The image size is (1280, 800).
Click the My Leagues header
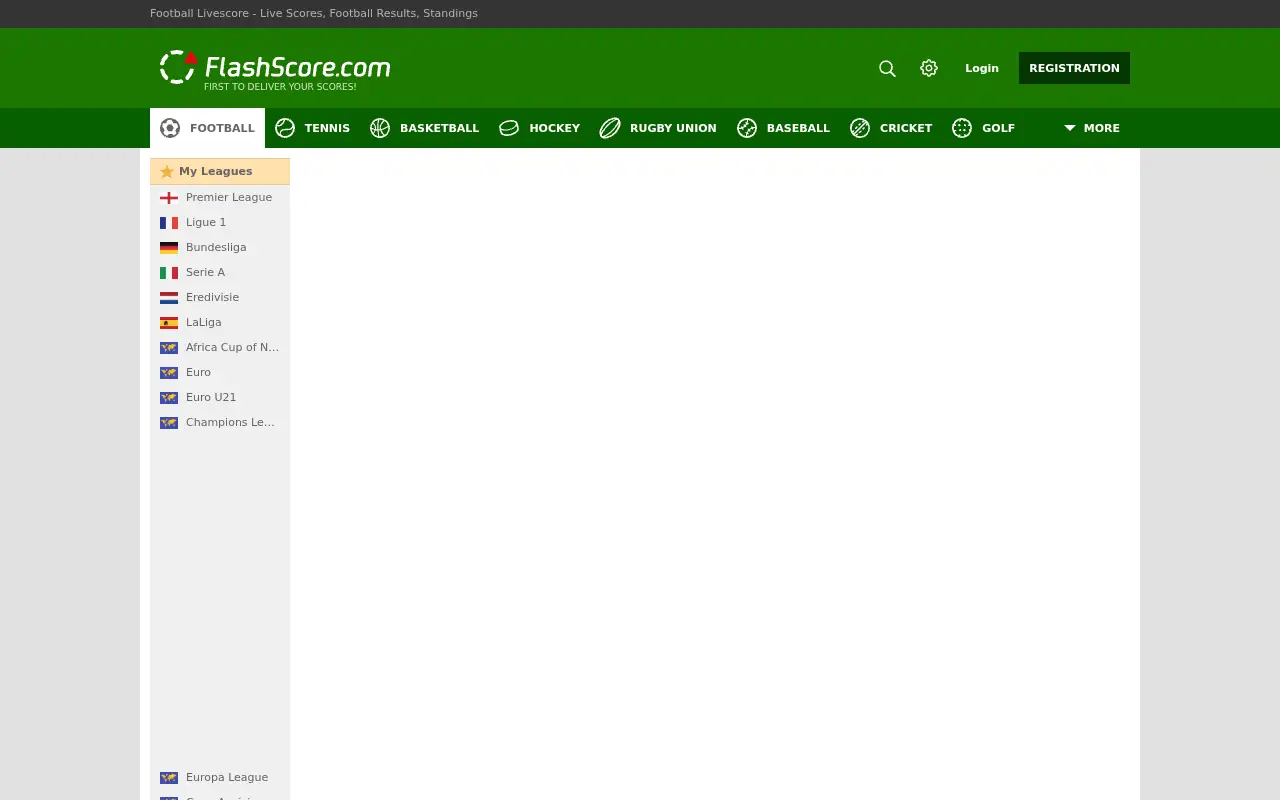[x=220, y=171]
